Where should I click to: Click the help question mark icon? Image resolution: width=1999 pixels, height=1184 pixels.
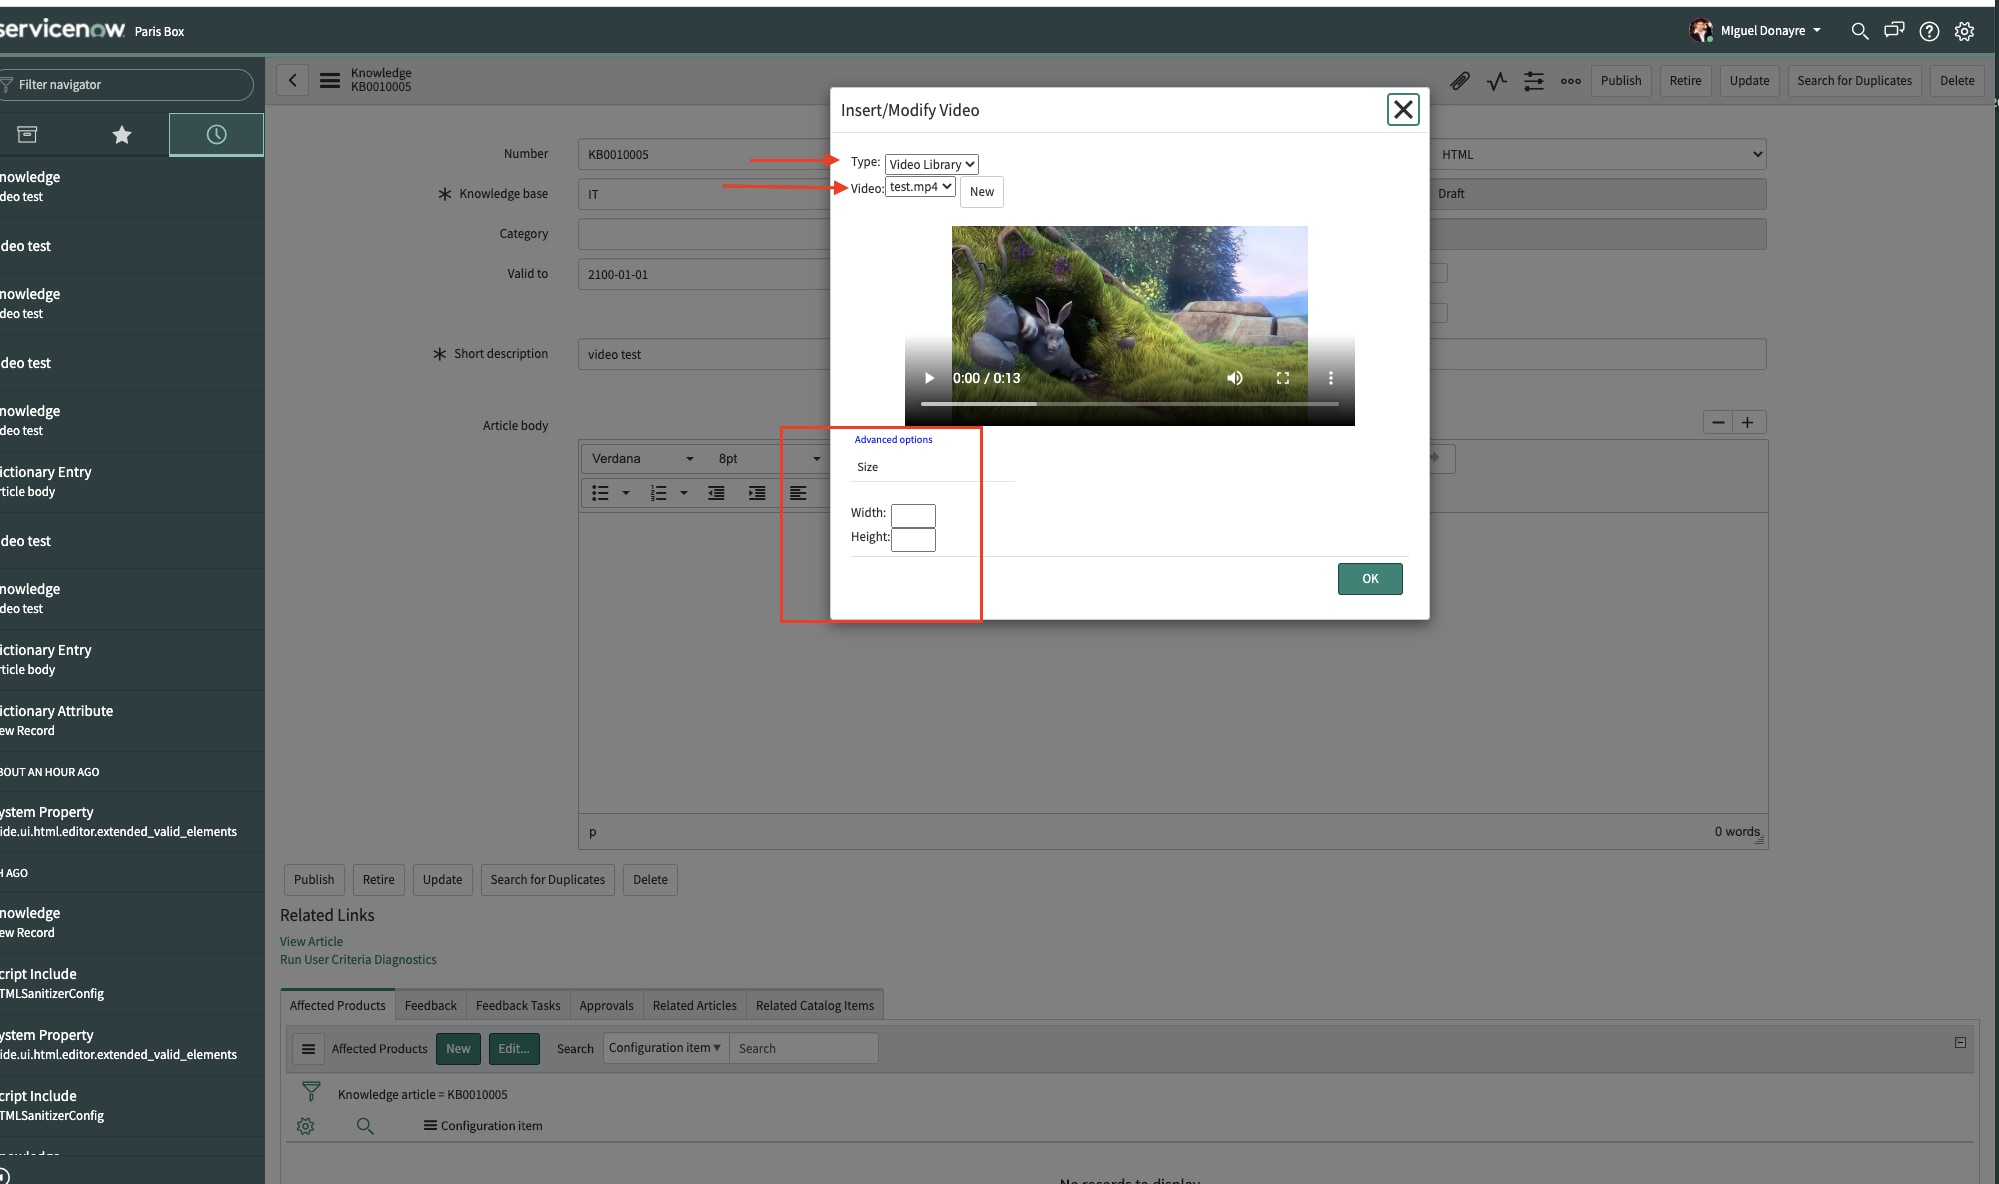[x=1929, y=31]
